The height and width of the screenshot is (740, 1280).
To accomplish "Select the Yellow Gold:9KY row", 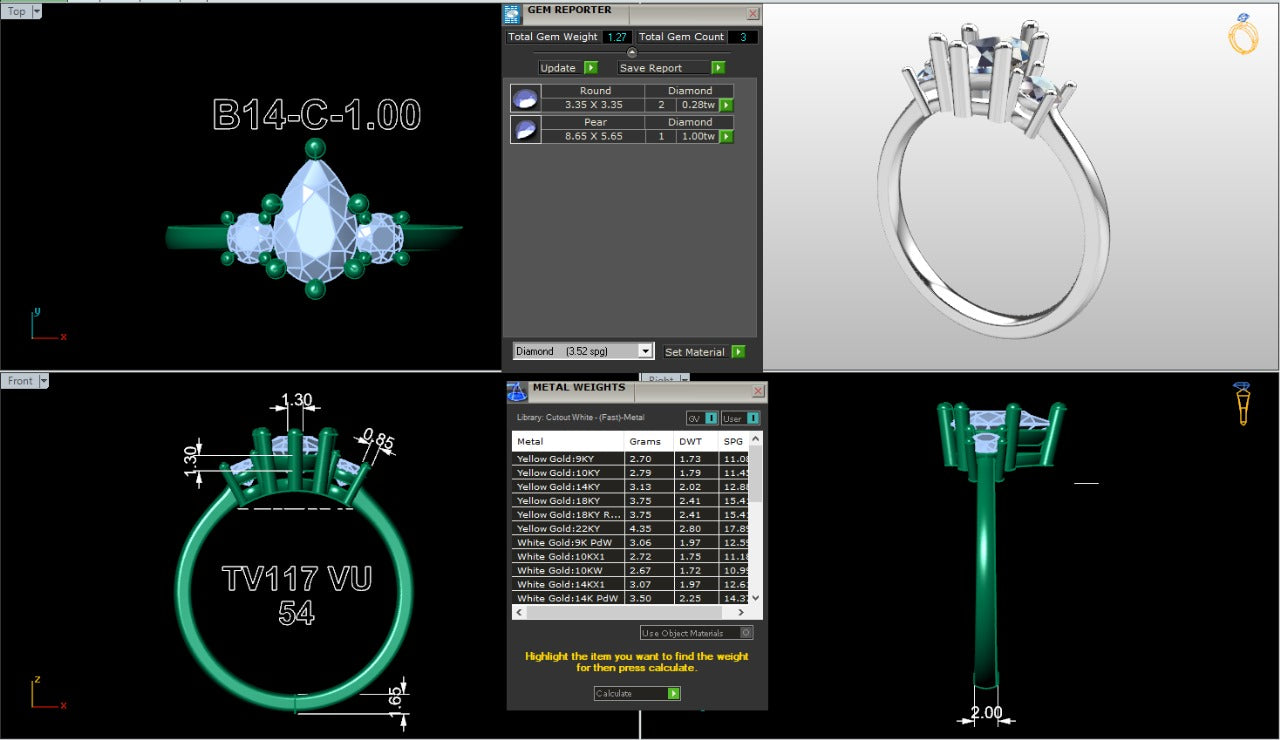I will click(630, 458).
